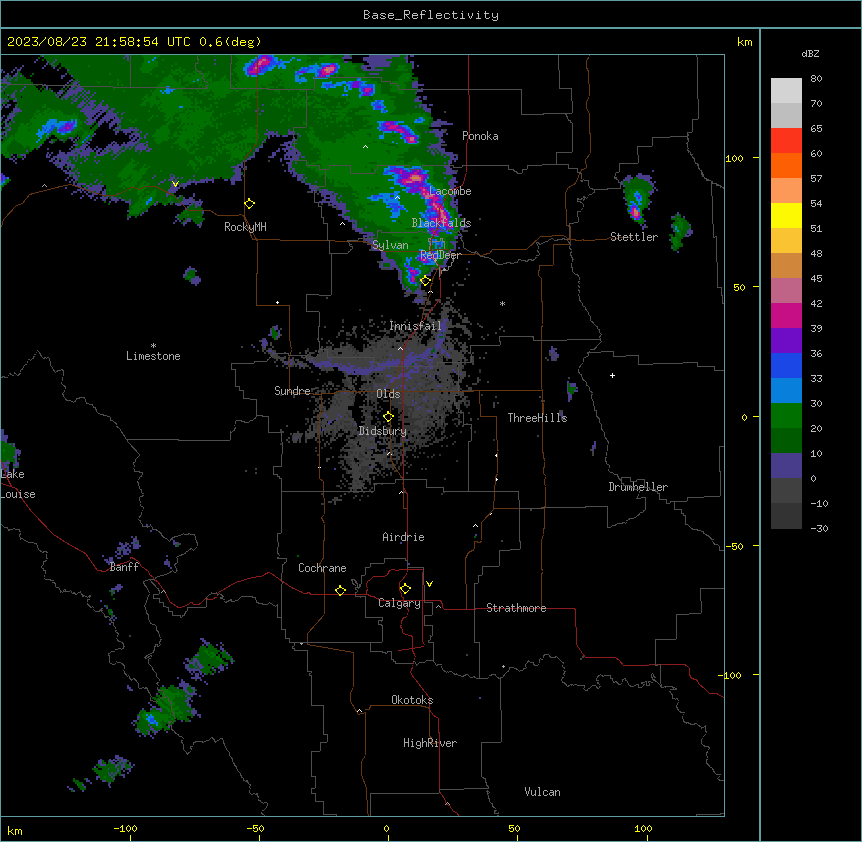
Task: Click the yellow diamond marker below Cochrane
Action: [340, 590]
